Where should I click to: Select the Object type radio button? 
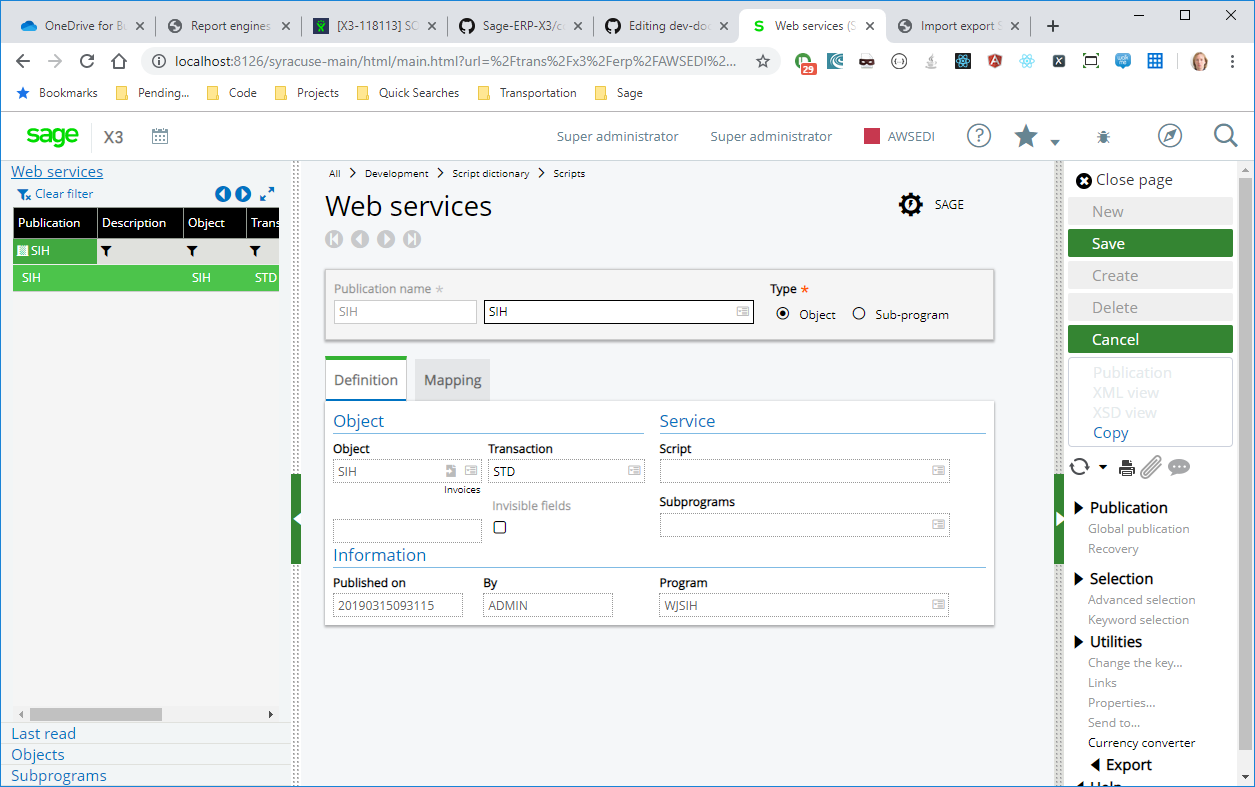[x=783, y=314]
